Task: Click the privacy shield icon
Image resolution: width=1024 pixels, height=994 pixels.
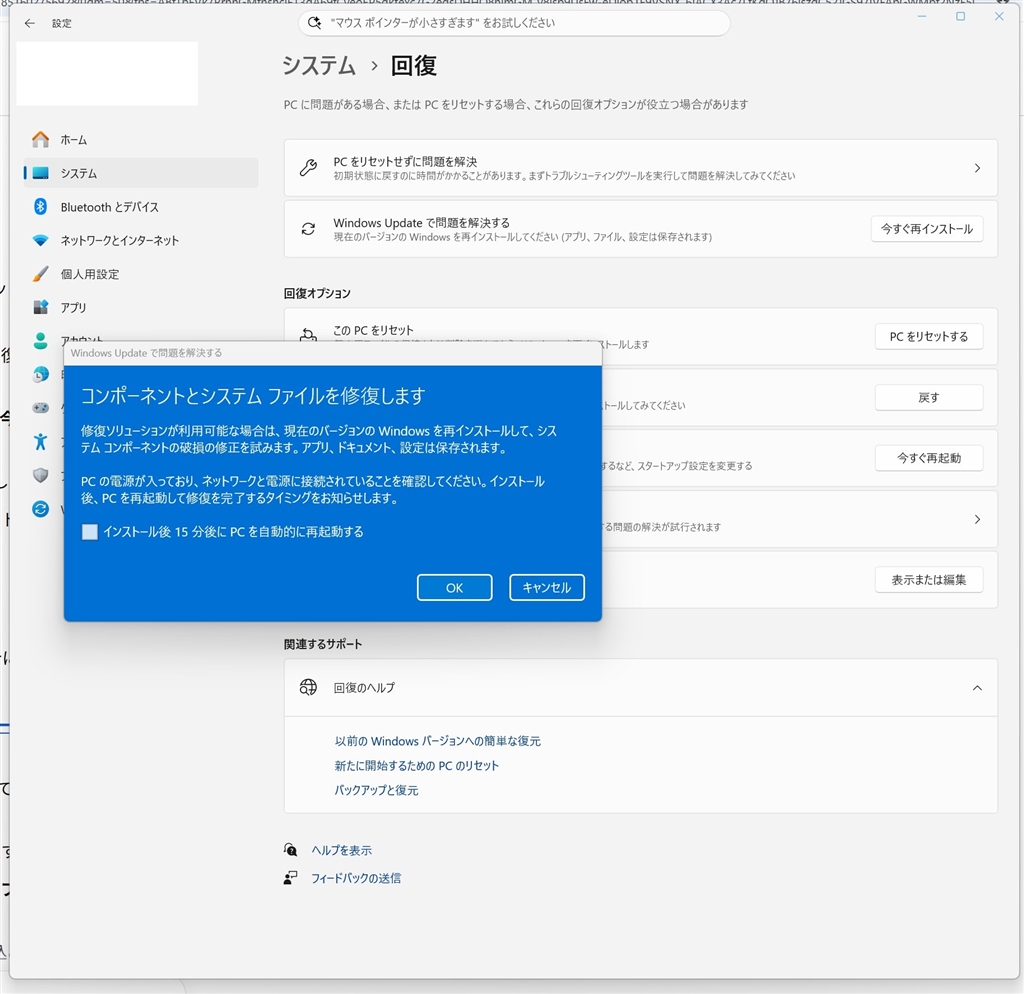Action: [x=40, y=475]
